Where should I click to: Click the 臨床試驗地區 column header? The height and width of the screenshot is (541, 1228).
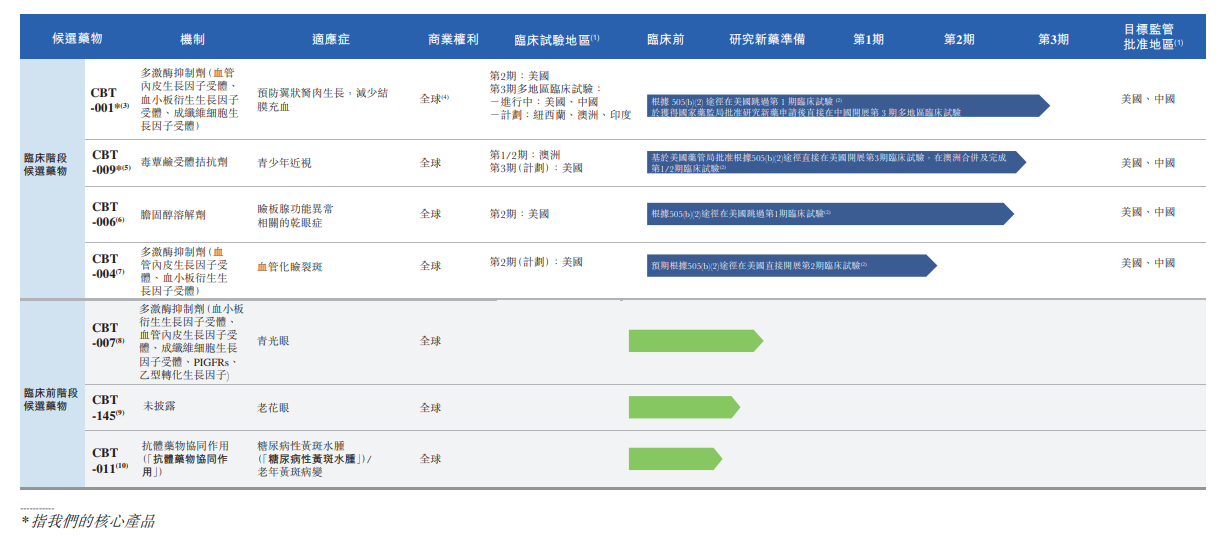(x=556, y=39)
